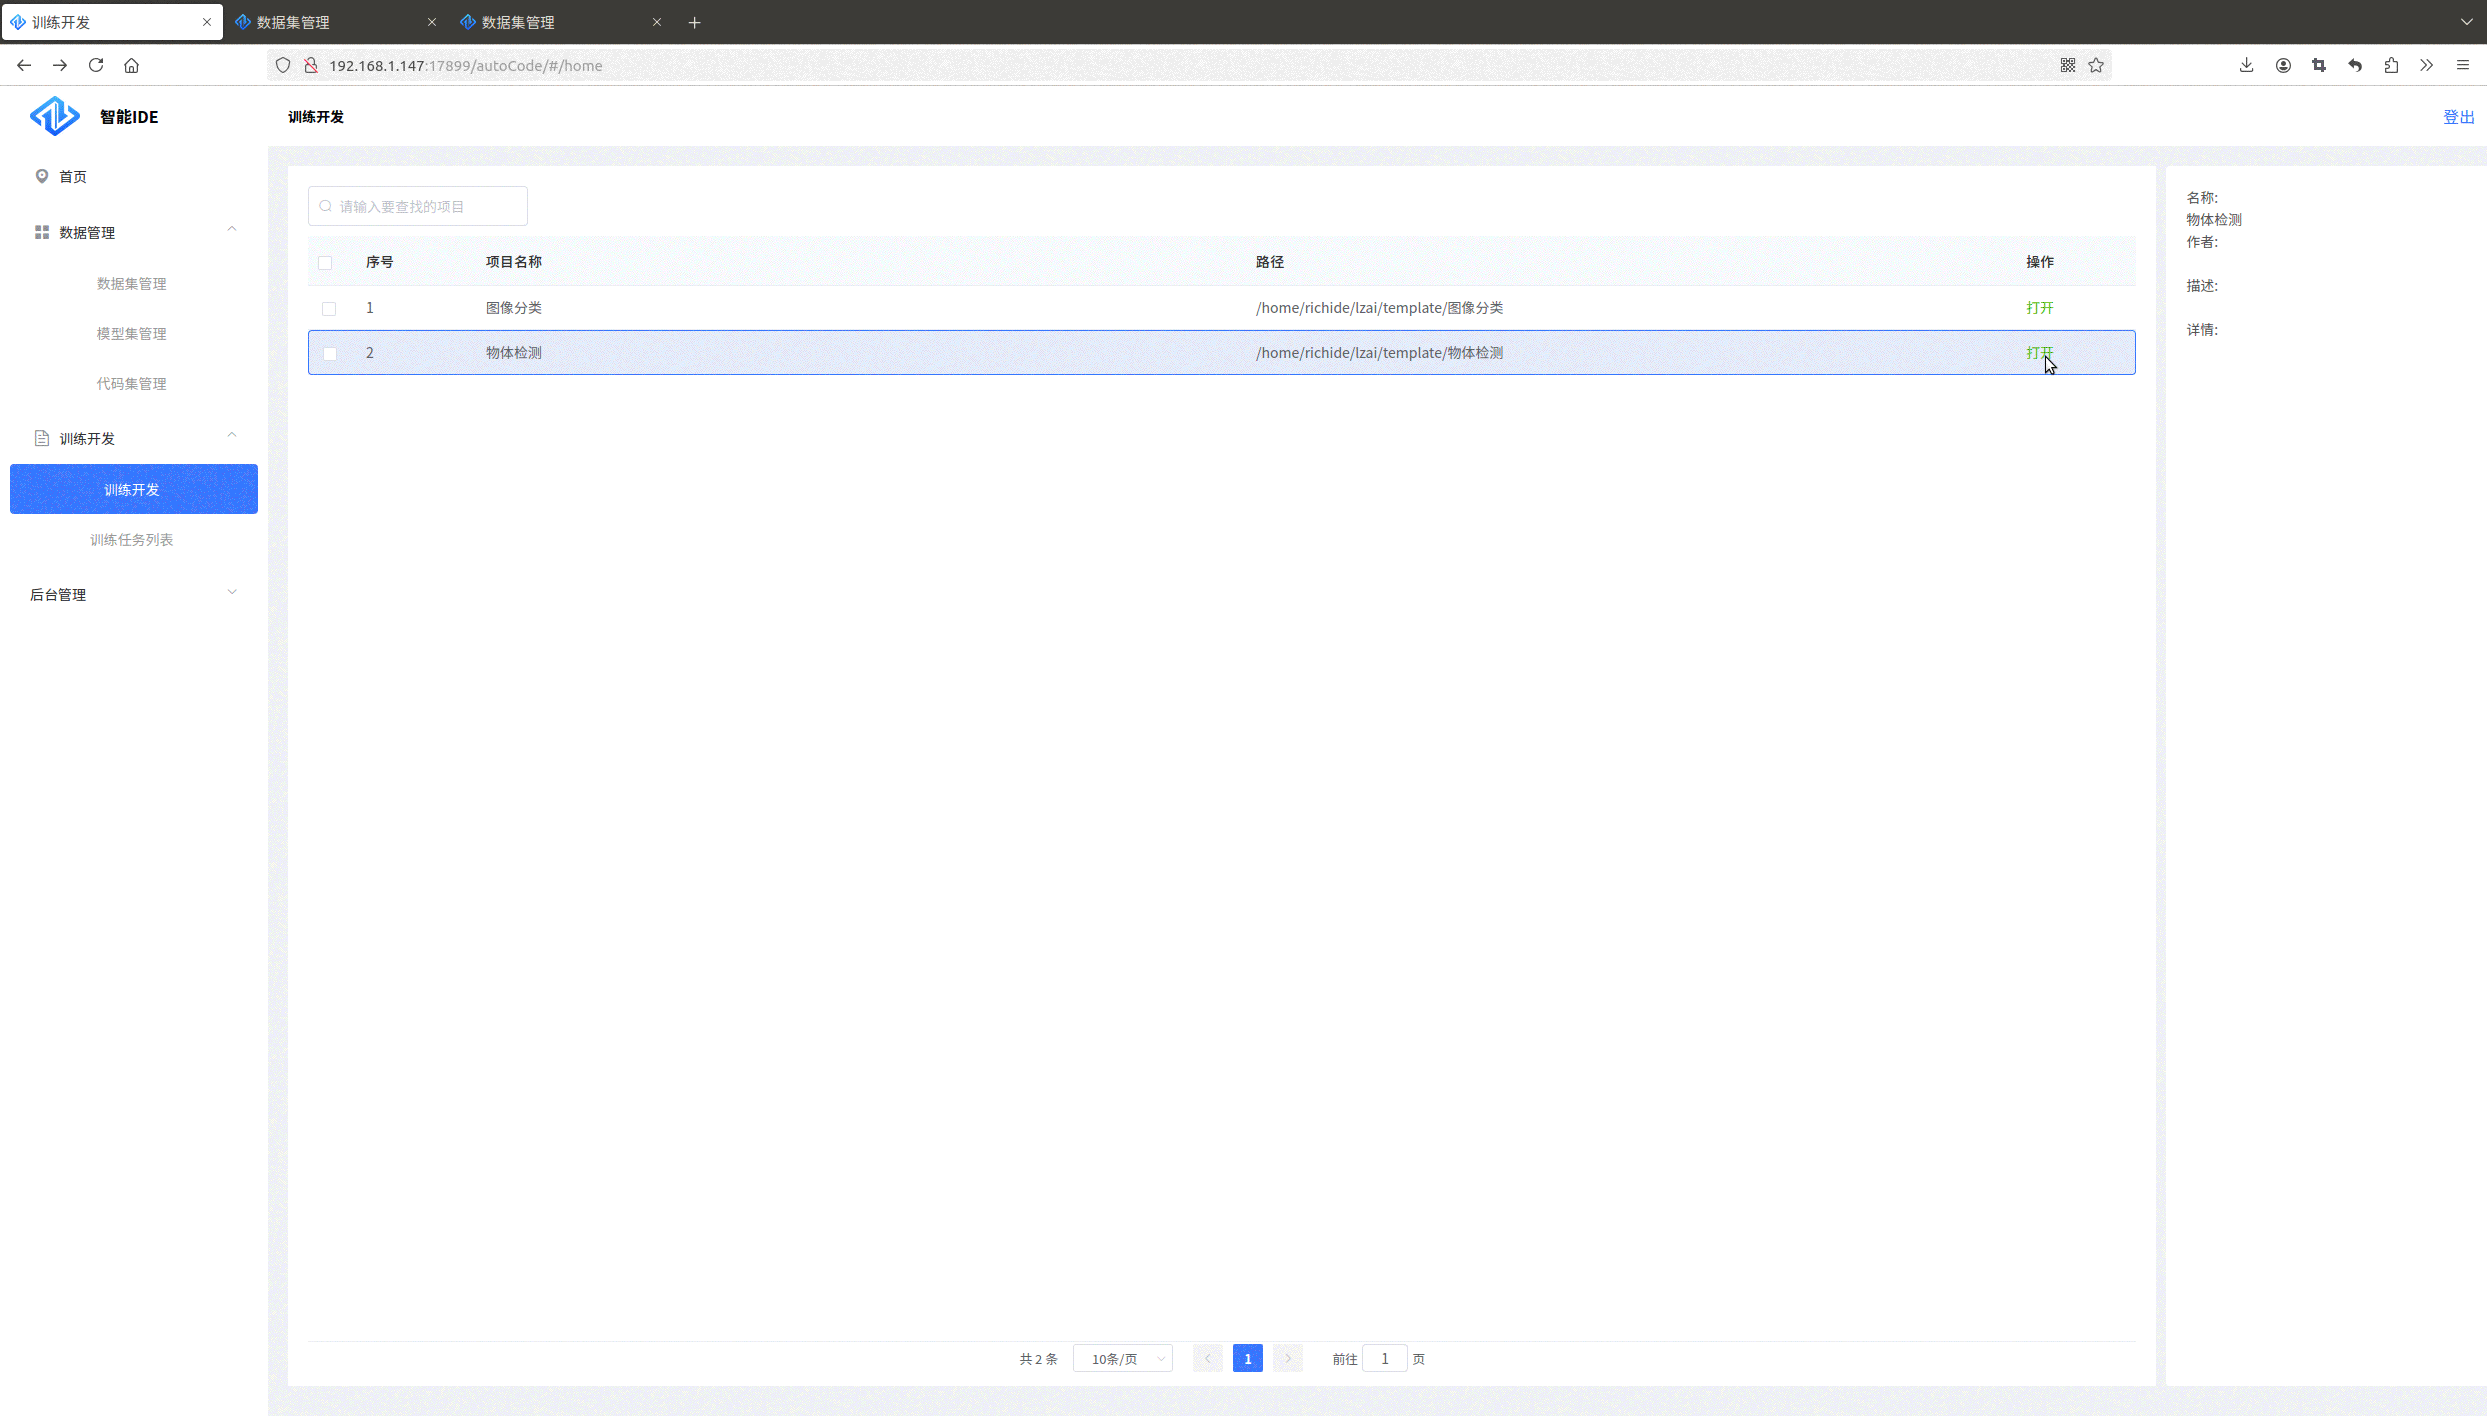This screenshot has width=2487, height=1416.
Task: Open the downloads icon in toolbar
Action: (2246, 65)
